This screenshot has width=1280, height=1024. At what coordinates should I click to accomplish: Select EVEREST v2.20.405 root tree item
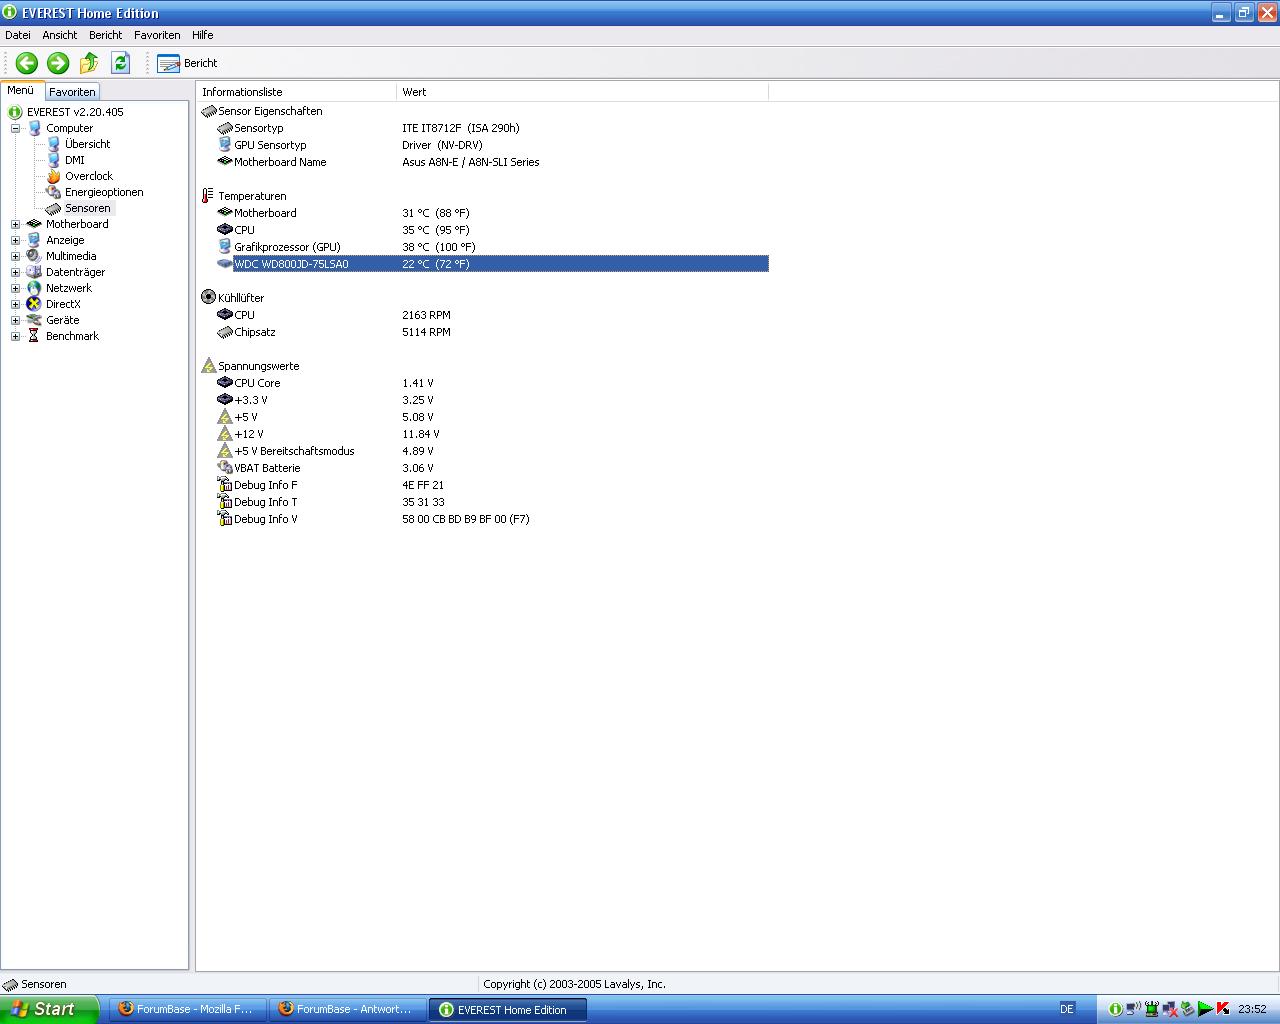[x=75, y=112]
